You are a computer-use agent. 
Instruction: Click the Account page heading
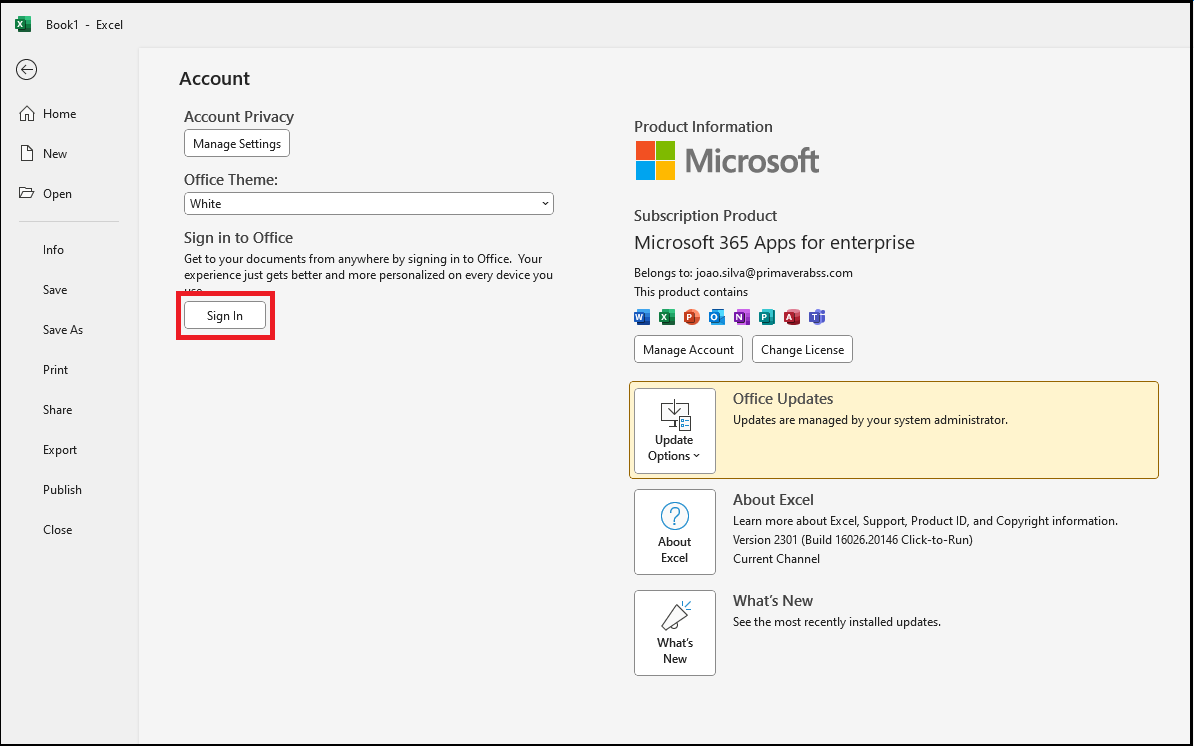[215, 78]
